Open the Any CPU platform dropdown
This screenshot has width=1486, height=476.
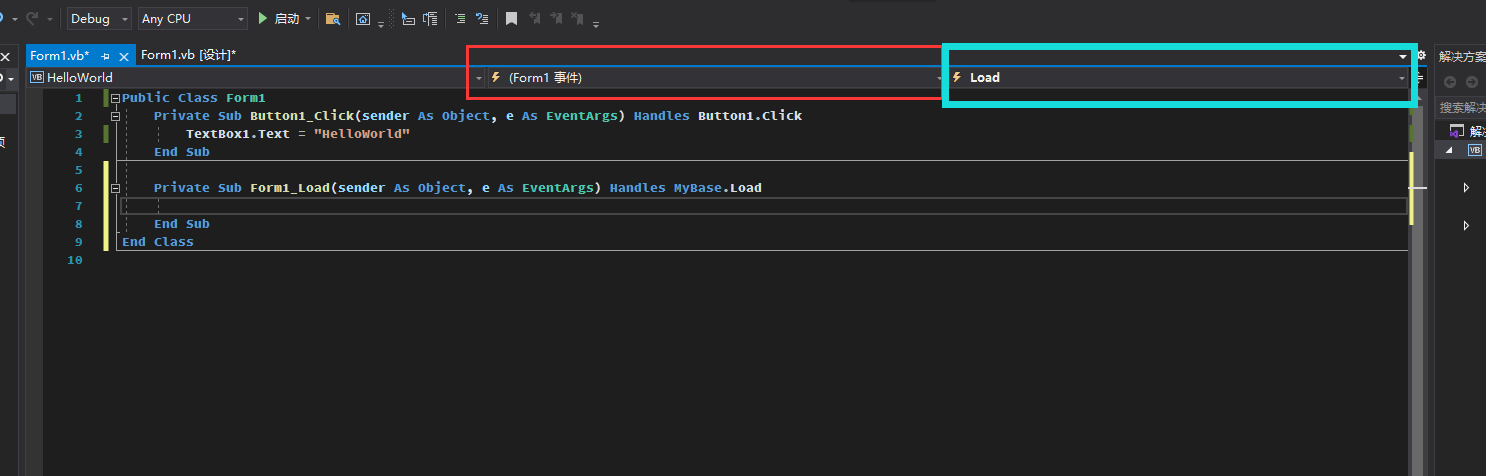click(x=193, y=19)
